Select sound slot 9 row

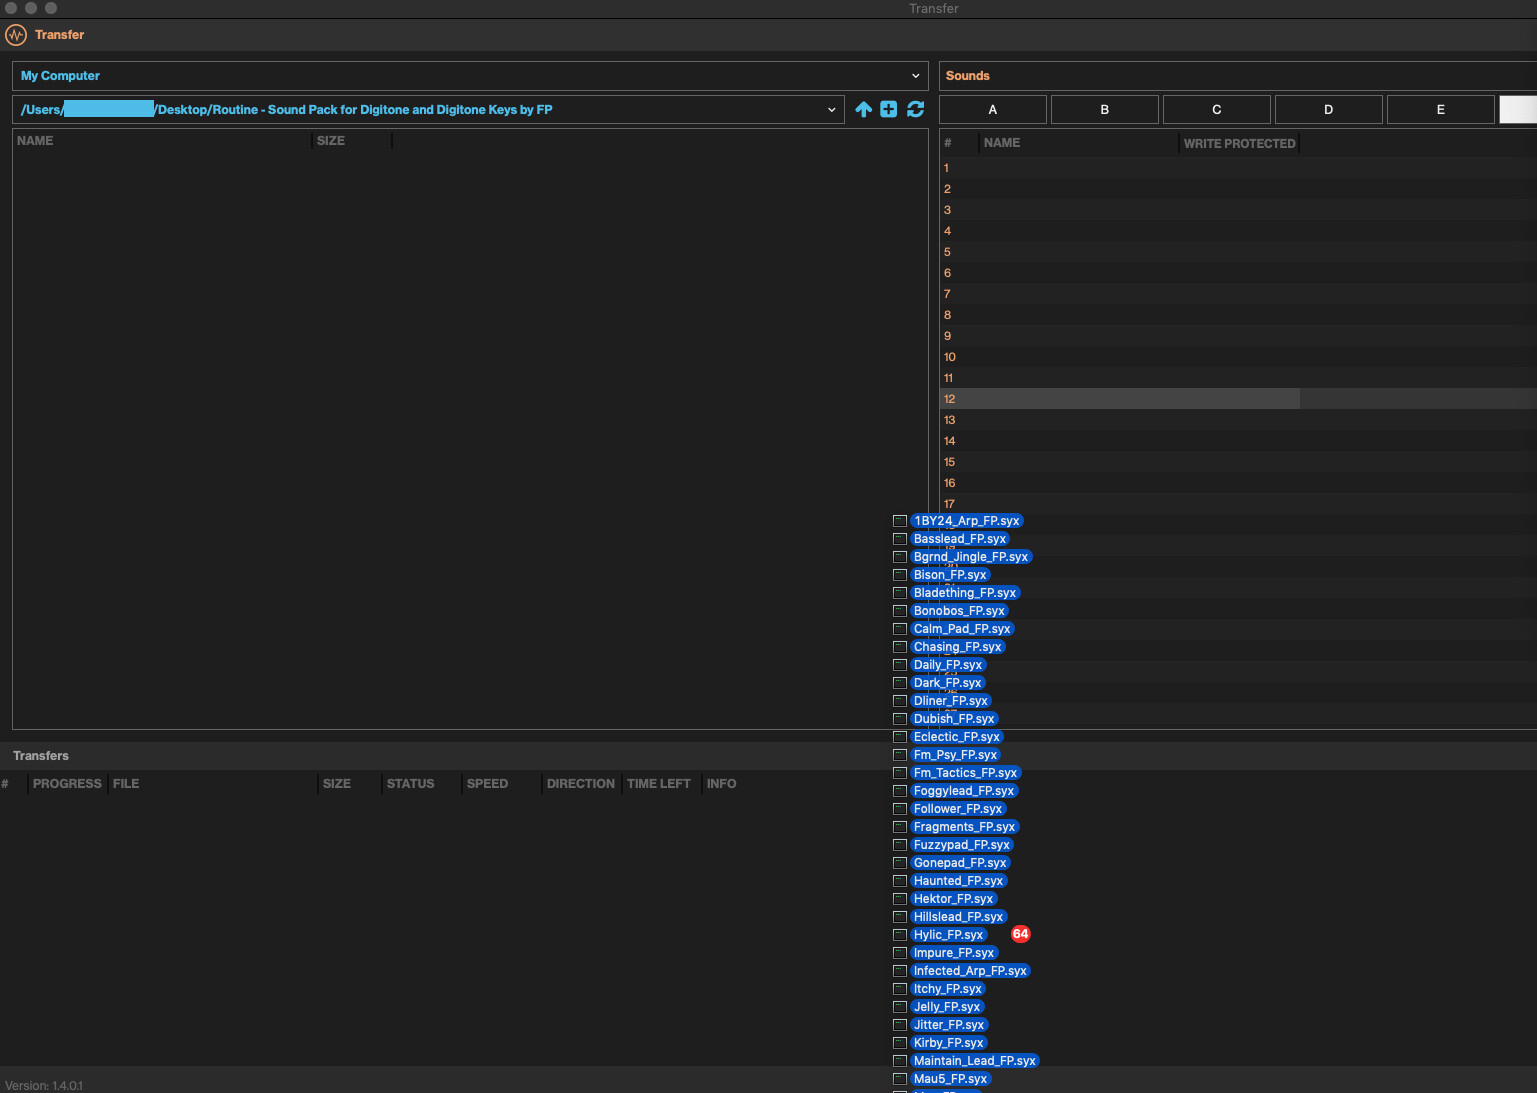(1238, 336)
